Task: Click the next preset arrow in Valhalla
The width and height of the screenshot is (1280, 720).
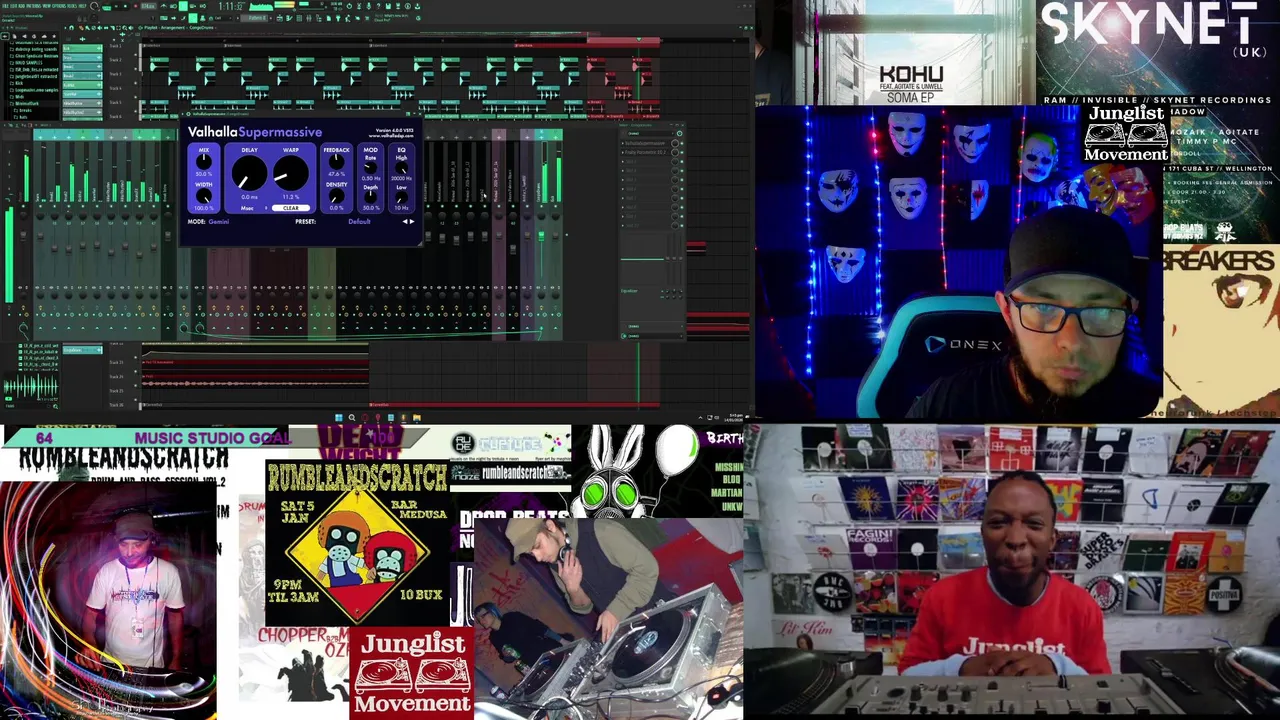Action: point(412,221)
